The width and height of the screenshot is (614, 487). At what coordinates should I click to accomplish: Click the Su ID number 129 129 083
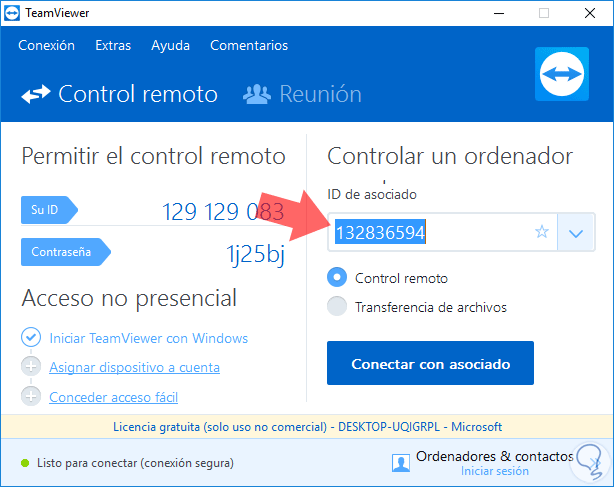click(x=223, y=212)
